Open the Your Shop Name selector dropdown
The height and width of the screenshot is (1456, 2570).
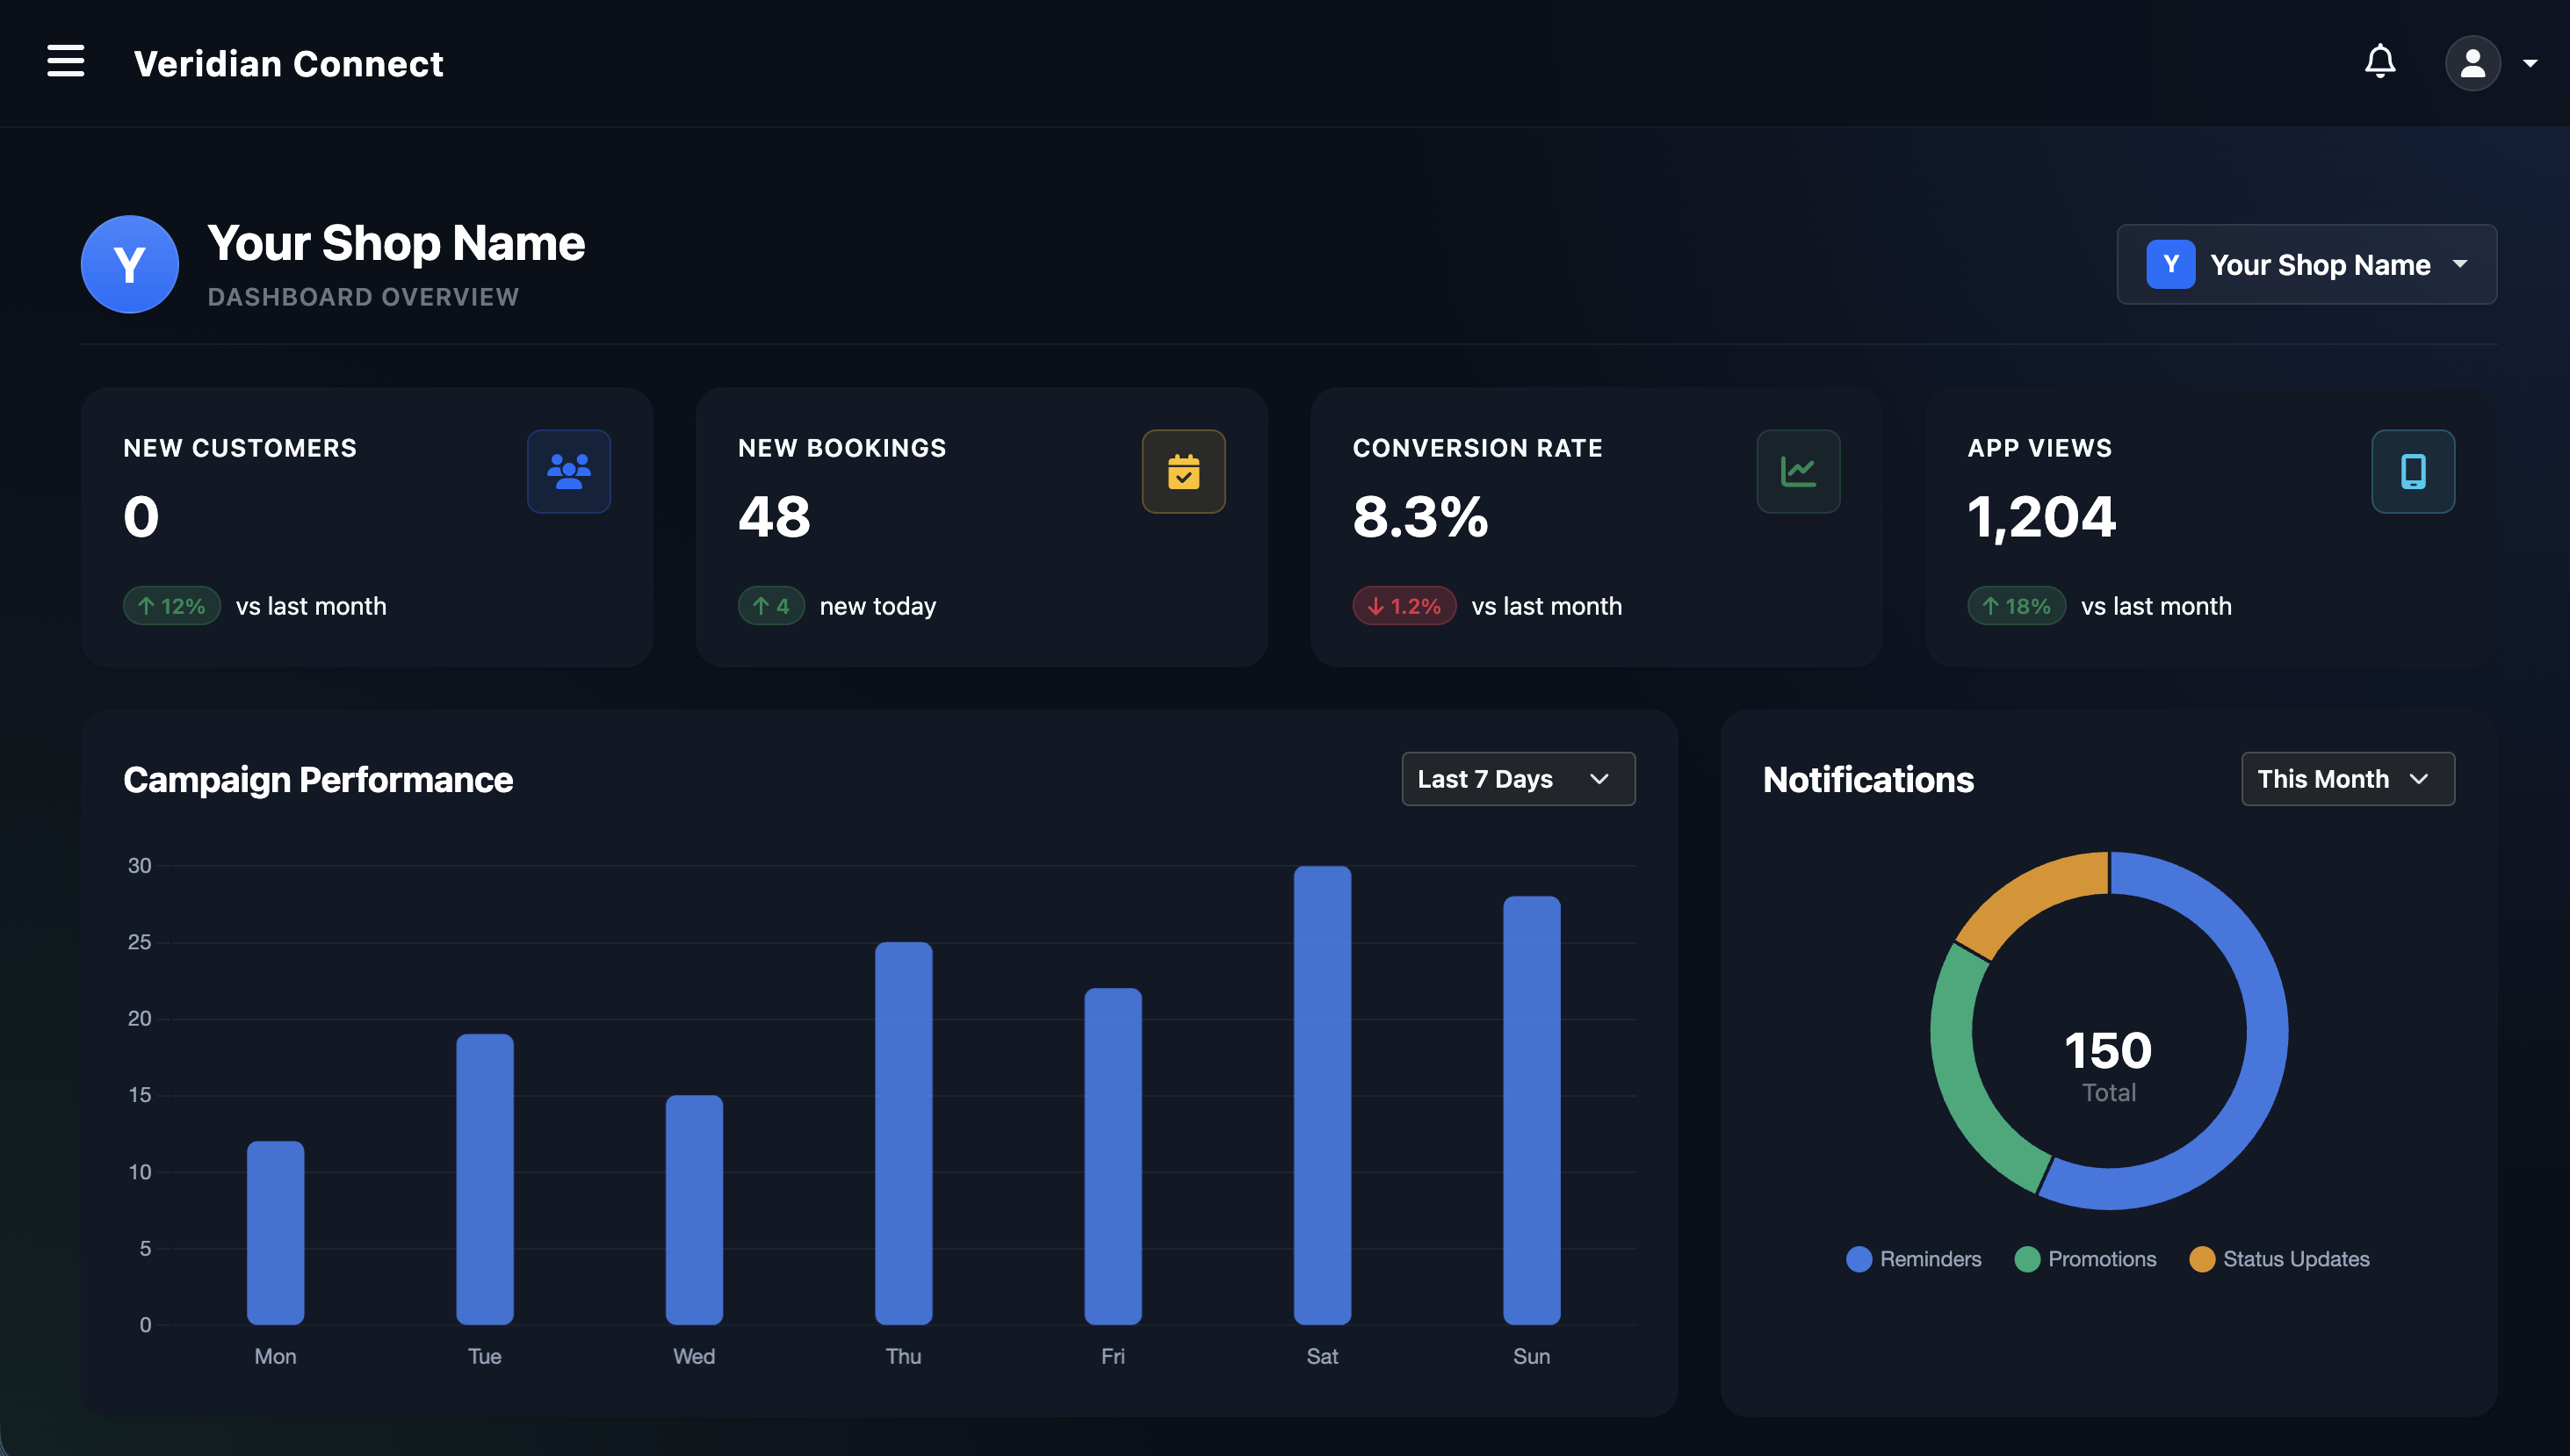pos(2306,264)
